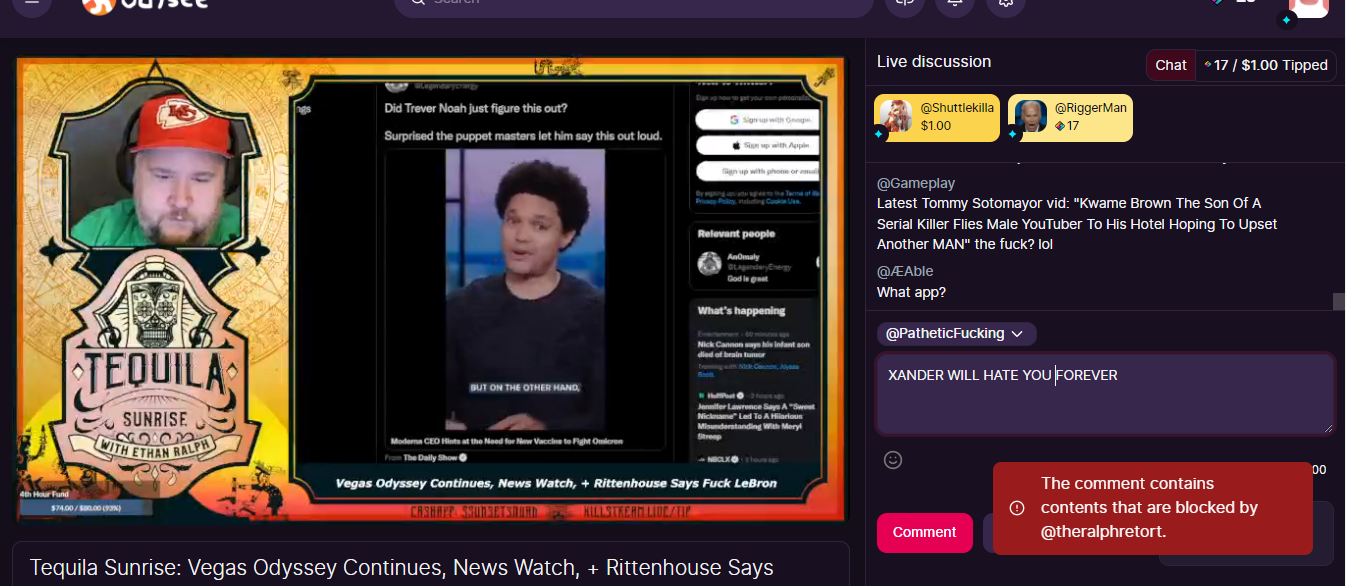1346x586 pixels.
Task: Focus the header Search field
Action: click(x=634, y=4)
